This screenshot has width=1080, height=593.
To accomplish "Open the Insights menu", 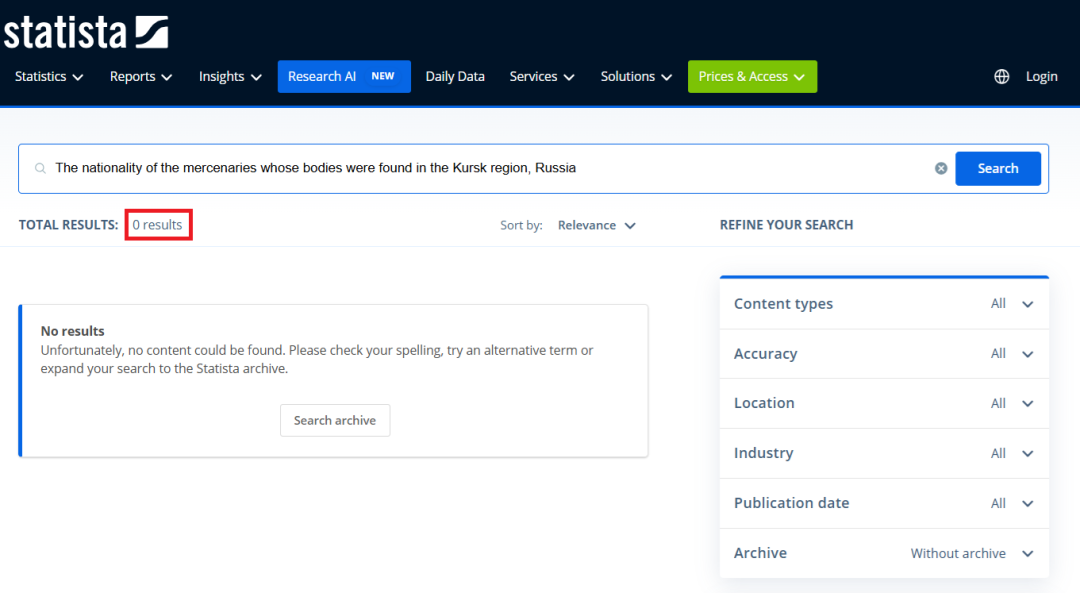I will point(230,76).
